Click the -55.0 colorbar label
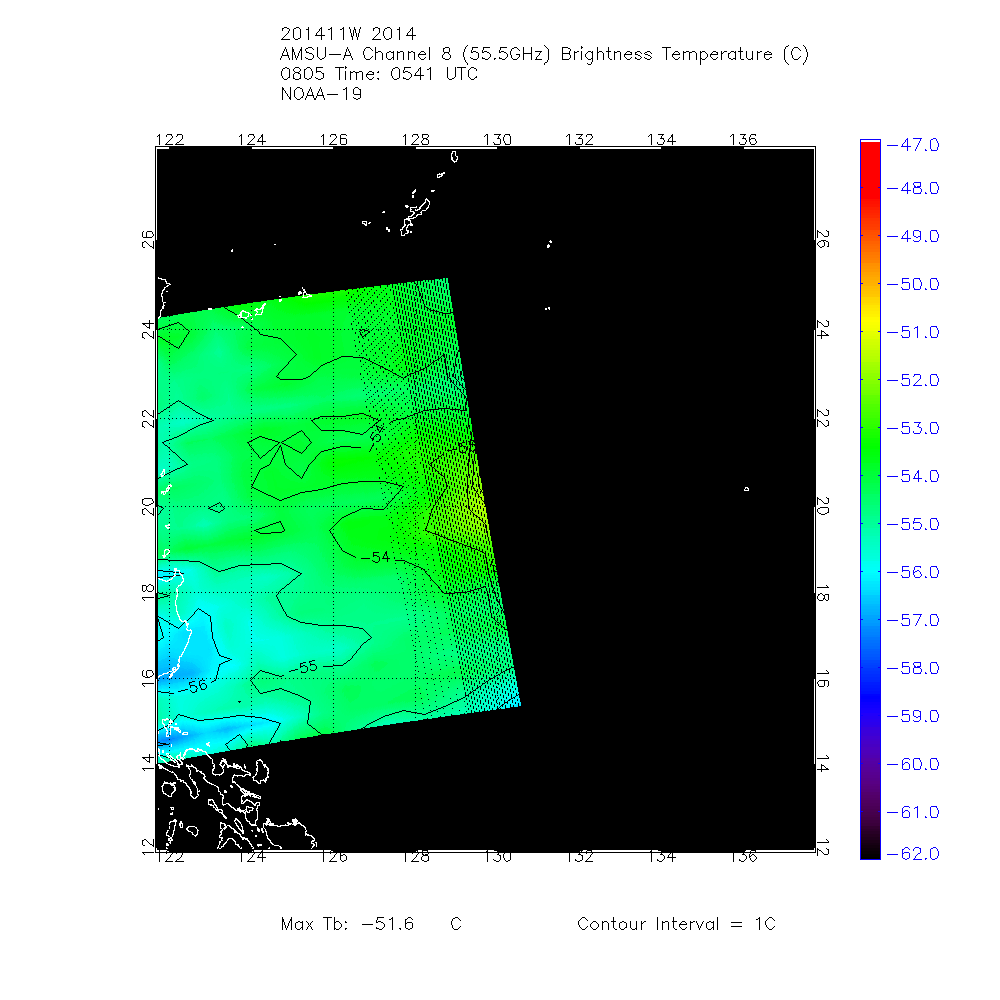This screenshot has width=1000, height=1000. pos(913,524)
